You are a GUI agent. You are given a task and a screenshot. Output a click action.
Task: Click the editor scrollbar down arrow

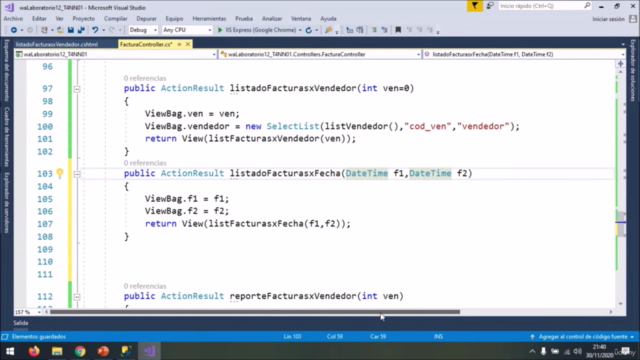tap(621, 304)
